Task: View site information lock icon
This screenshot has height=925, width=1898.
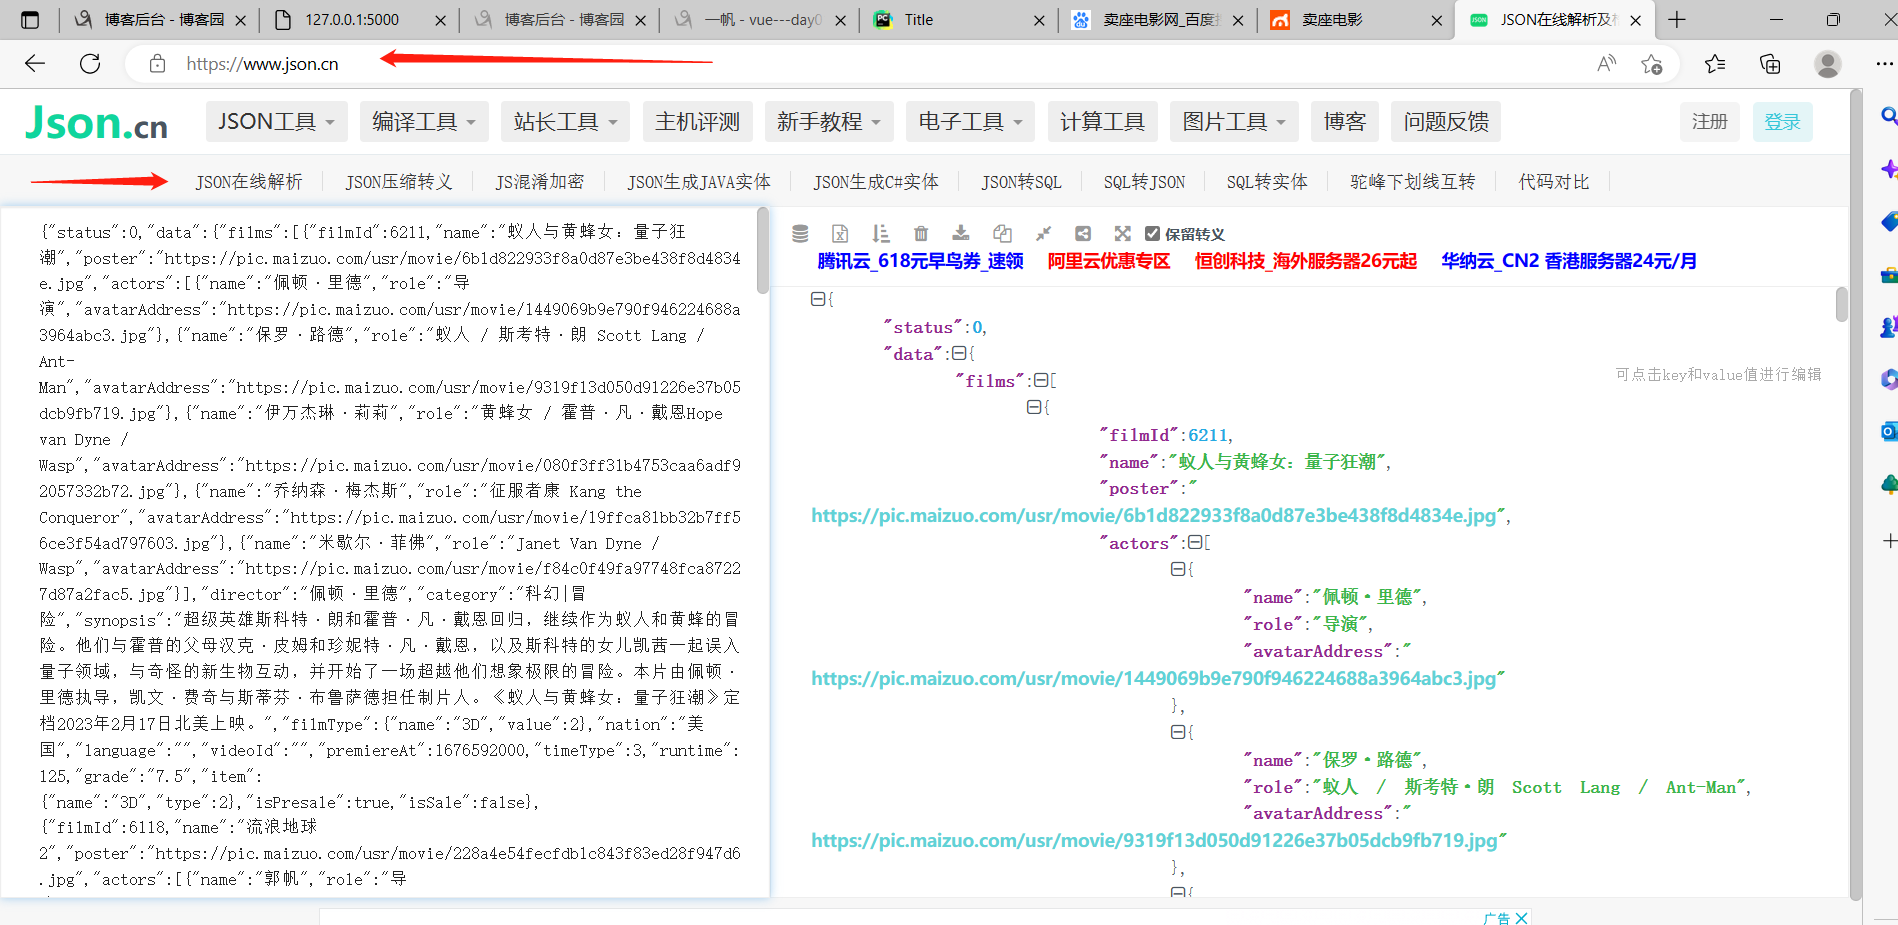Action: [157, 64]
